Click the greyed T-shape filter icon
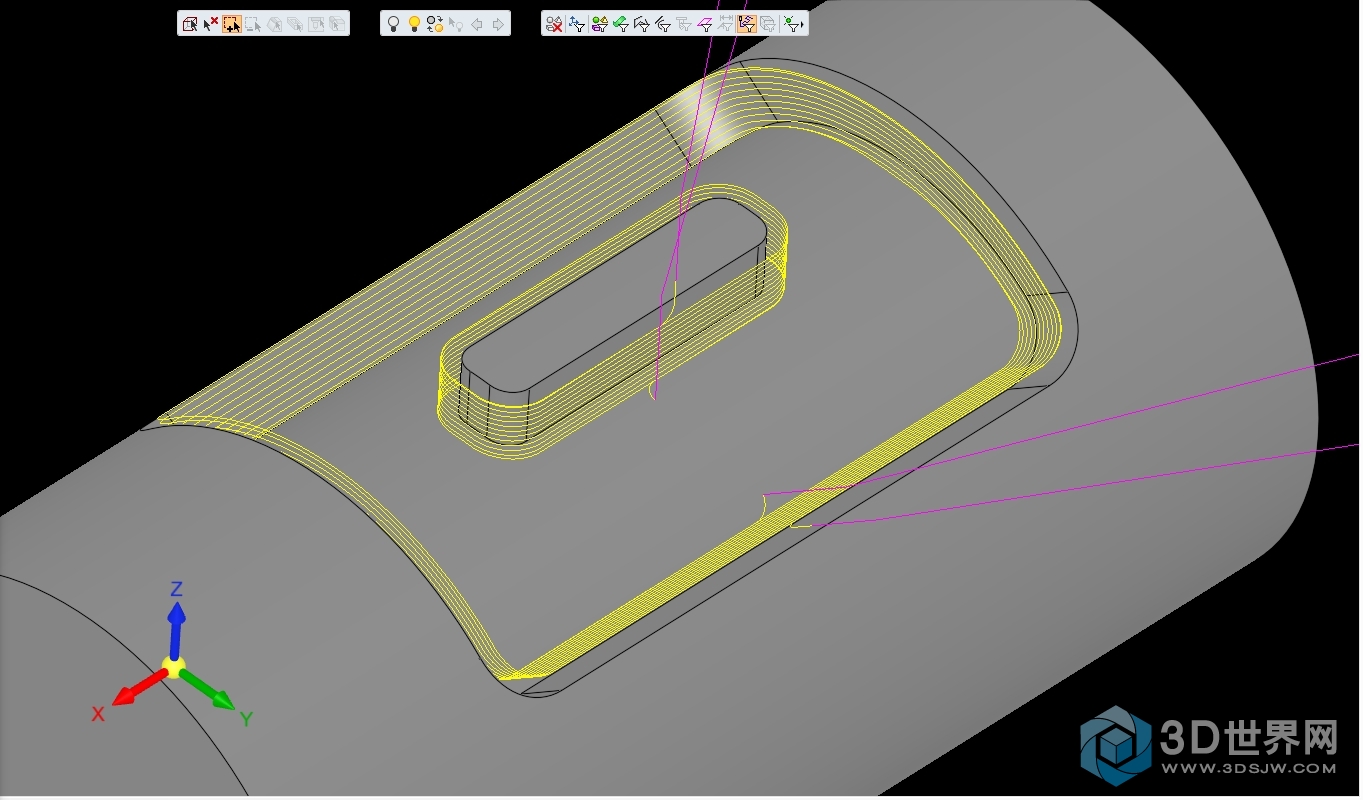The height and width of the screenshot is (800, 1363). [684, 24]
